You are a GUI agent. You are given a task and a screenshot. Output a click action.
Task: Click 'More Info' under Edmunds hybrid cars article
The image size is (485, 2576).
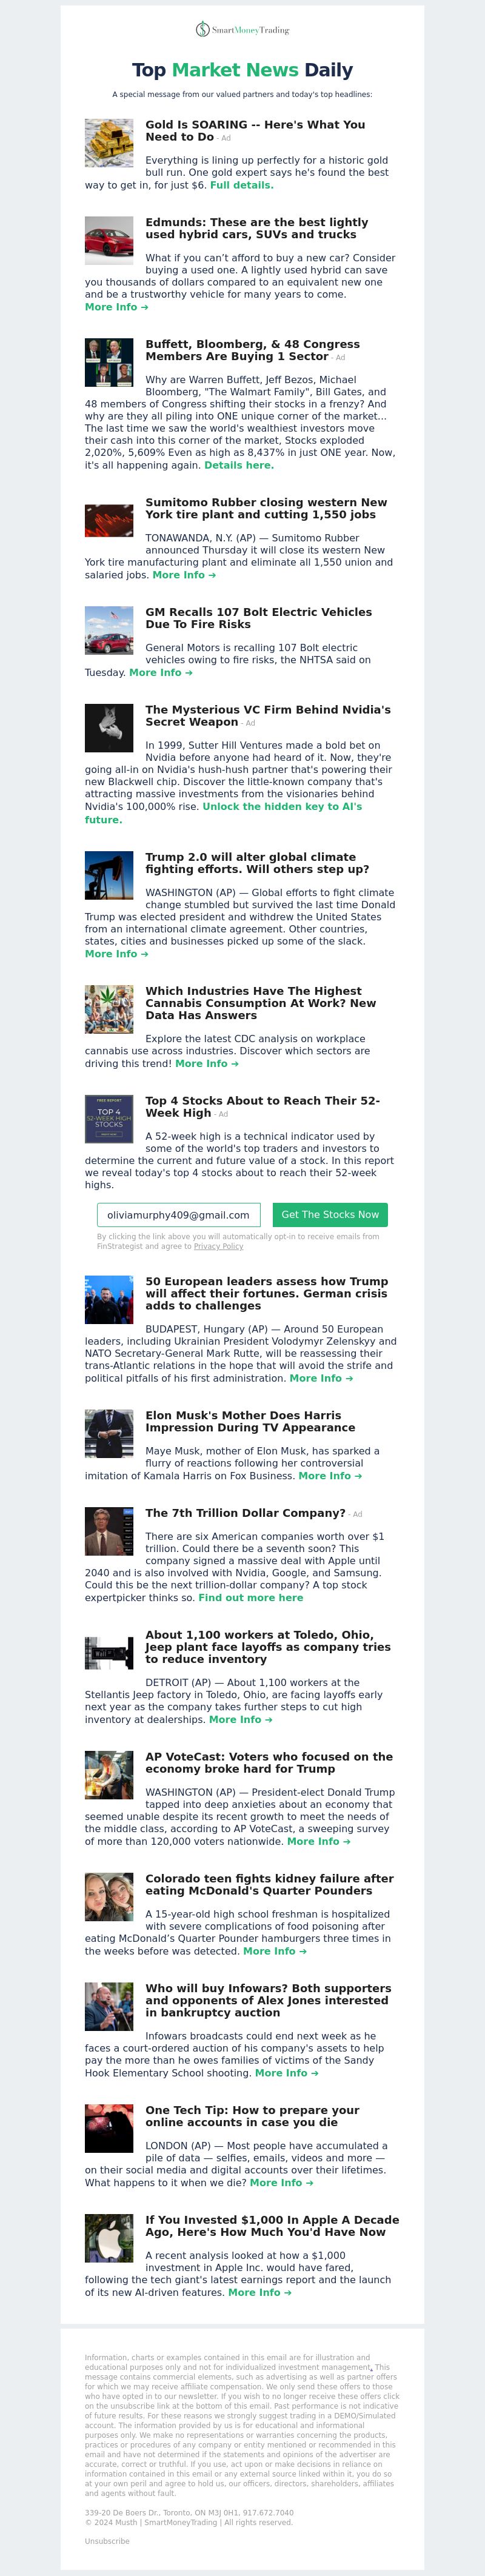(116, 307)
